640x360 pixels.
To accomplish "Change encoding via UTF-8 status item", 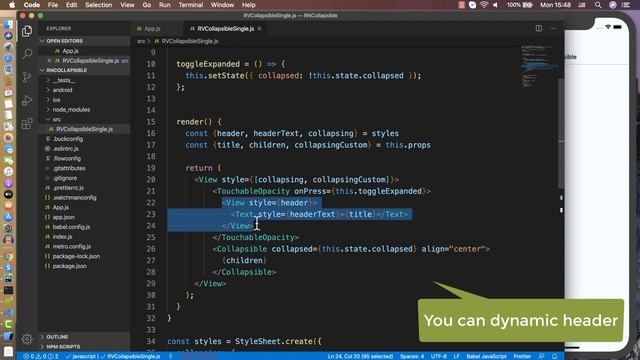I will 439,356.
